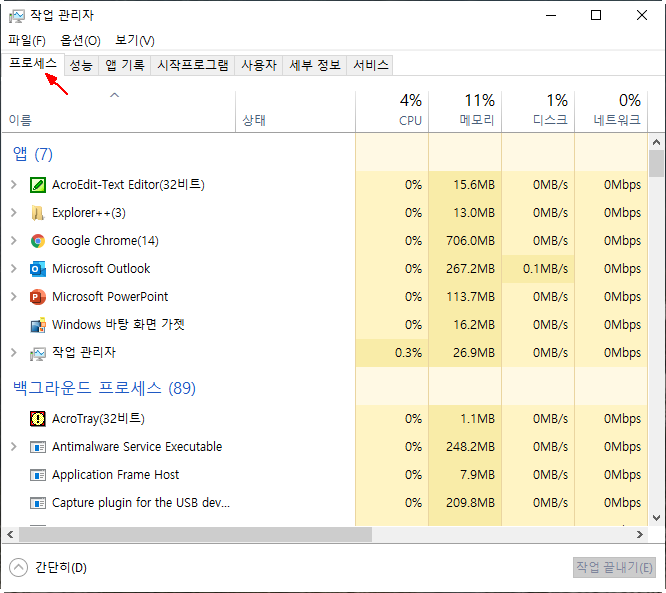Sort by the 메모리 column header
The width and height of the screenshot is (666, 593).
pyautogui.click(x=465, y=112)
